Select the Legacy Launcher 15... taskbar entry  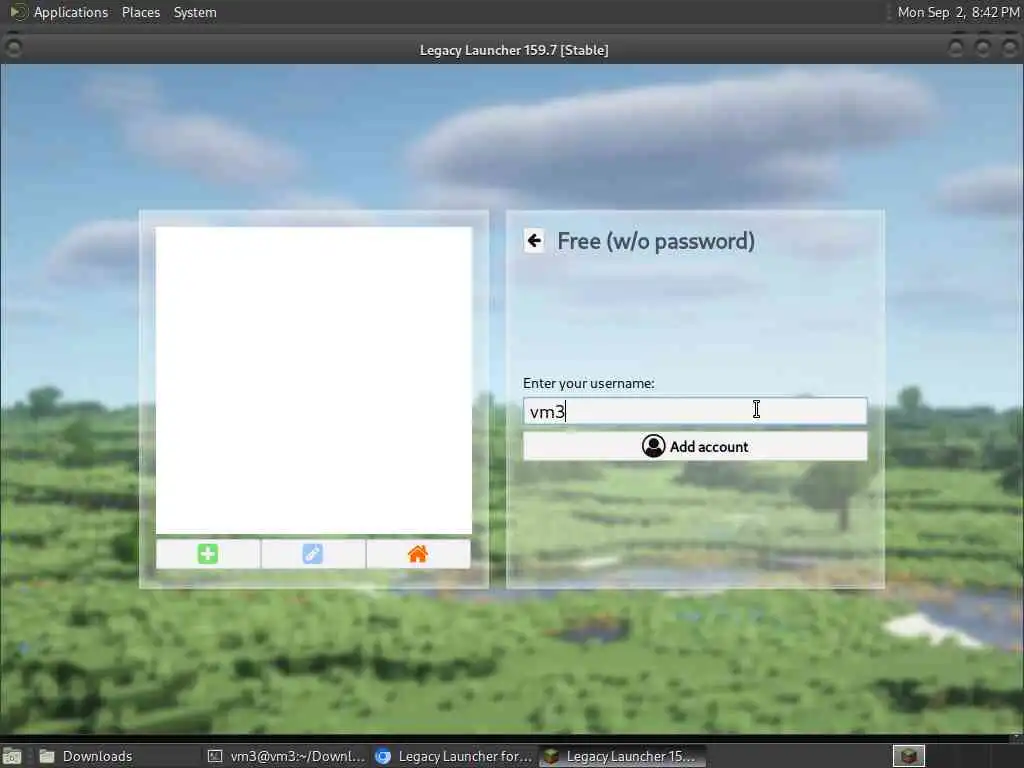click(622, 756)
